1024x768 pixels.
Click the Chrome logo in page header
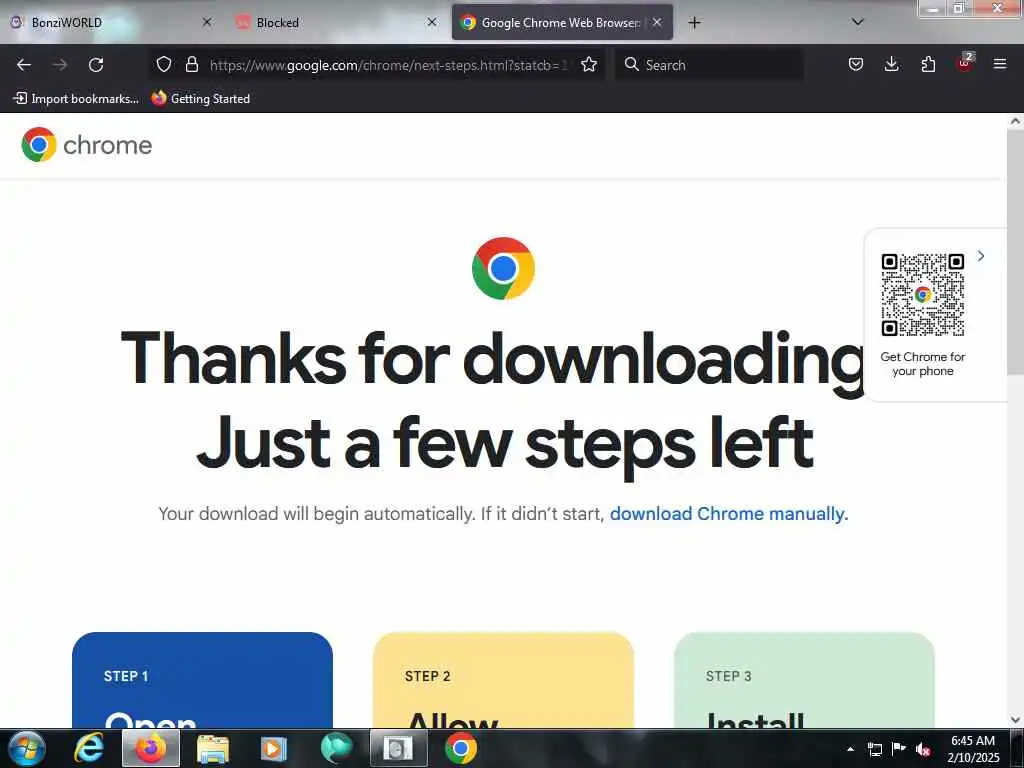pyautogui.click(x=39, y=144)
